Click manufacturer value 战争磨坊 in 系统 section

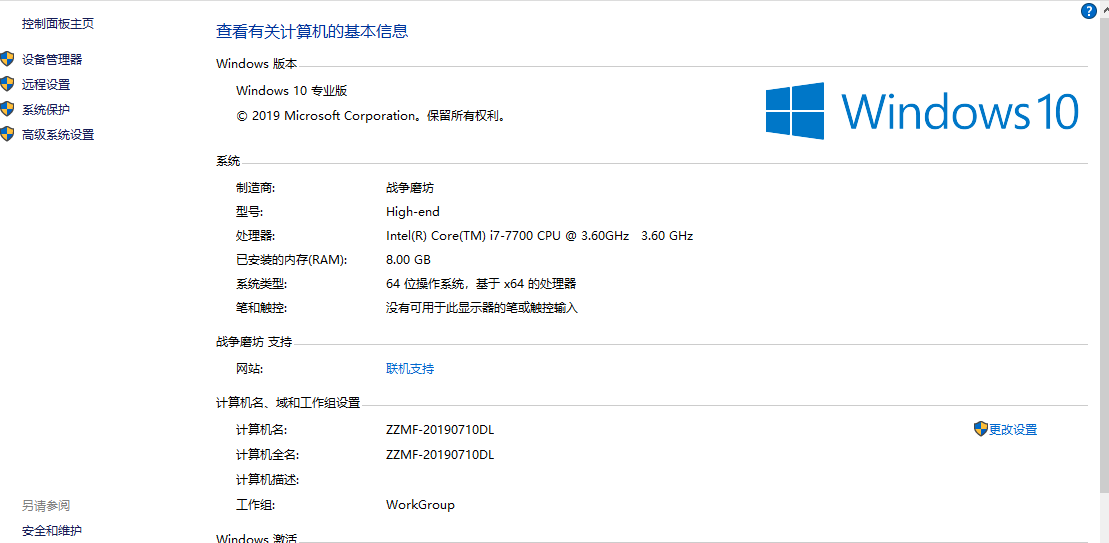pyautogui.click(x=410, y=188)
